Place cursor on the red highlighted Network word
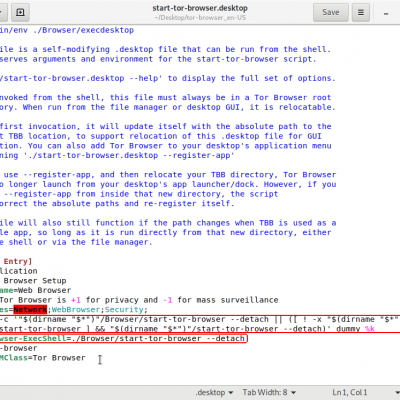Image resolution: width=400 pixels, height=400 pixels. click(x=30, y=310)
